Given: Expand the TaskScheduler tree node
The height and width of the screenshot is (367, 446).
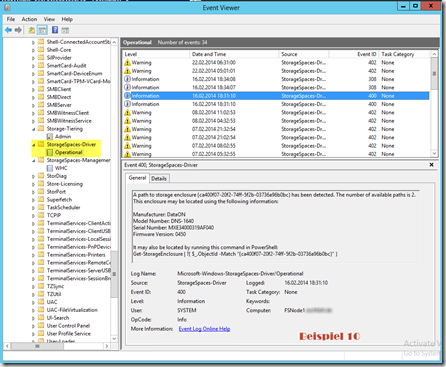Looking at the screenshot, I should 33,208.
